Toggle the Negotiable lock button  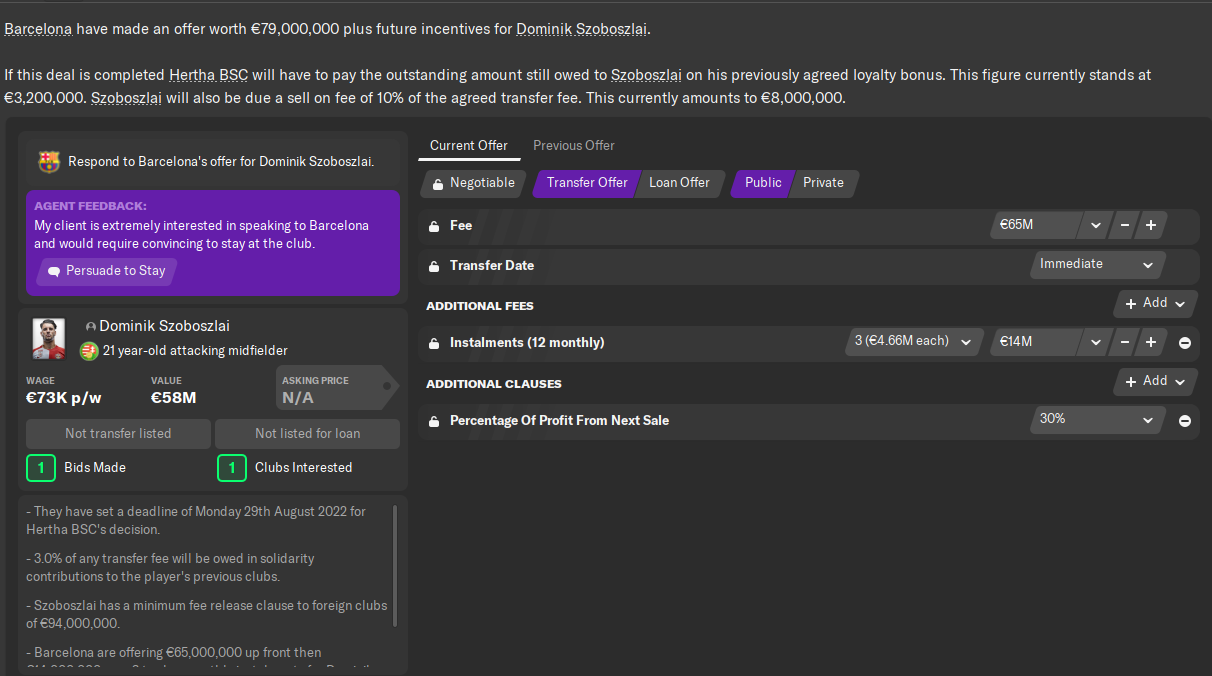tap(473, 183)
